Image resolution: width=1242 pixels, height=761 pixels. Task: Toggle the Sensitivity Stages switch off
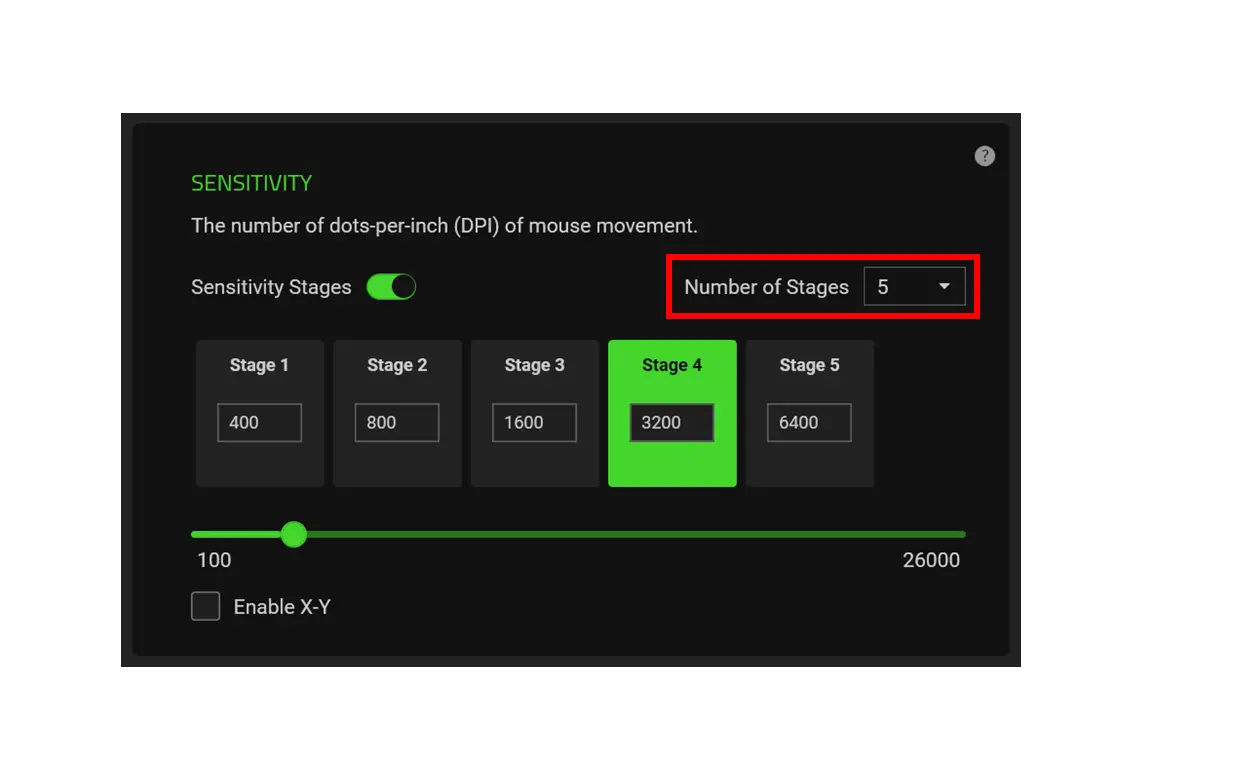391,287
